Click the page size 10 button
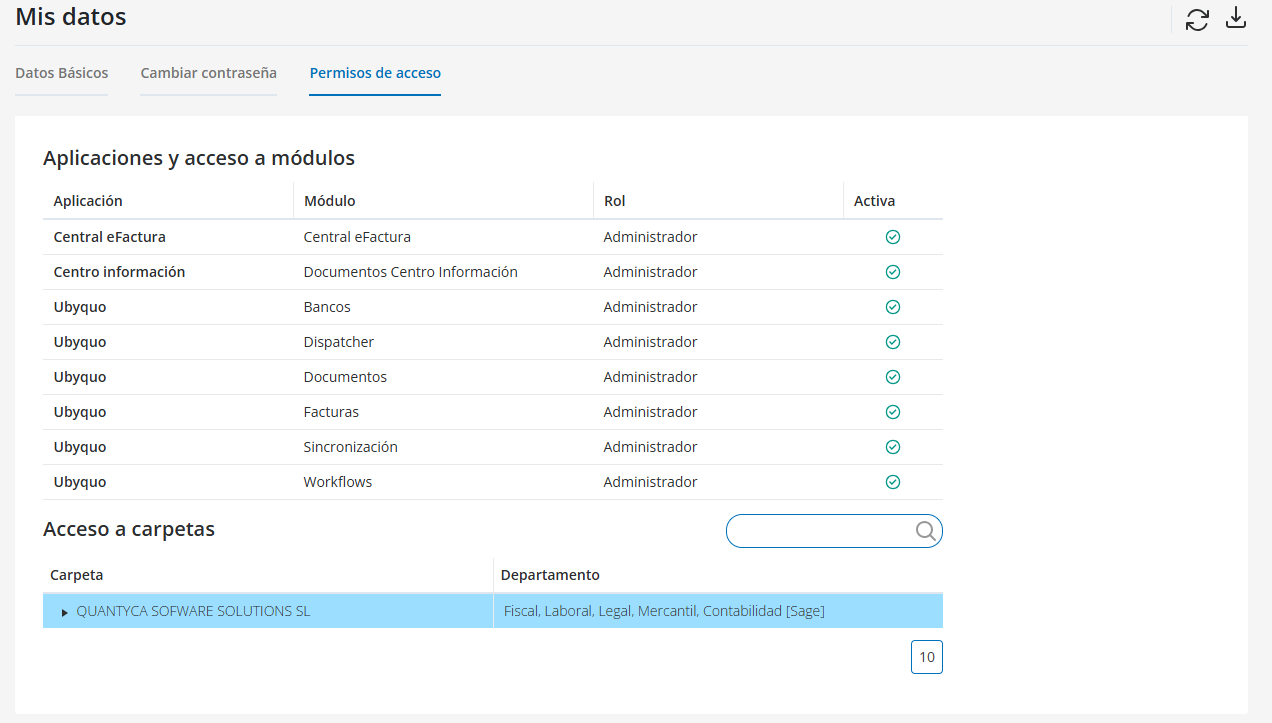 pyautogui.click(x=927, y=657)
